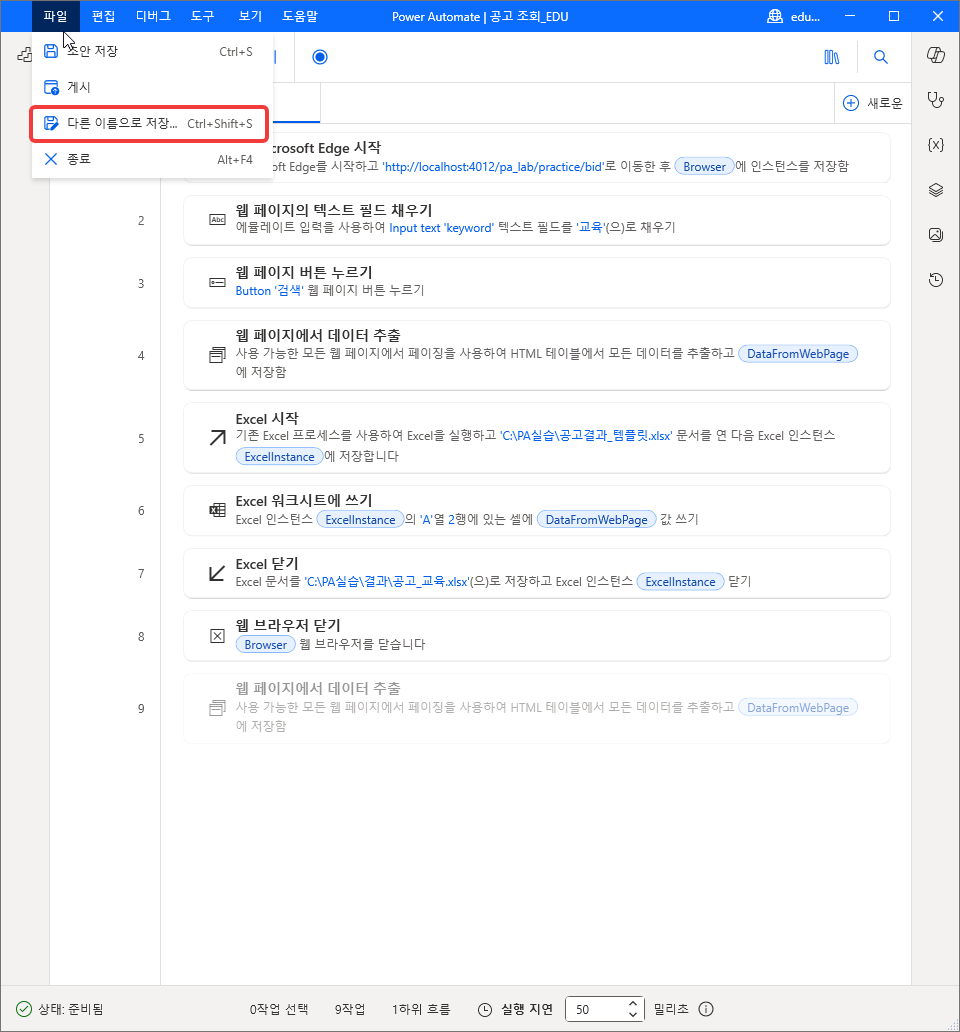Click the '교육' value link in action 2
Image resolution: width=960 pixels, height=1032 pixels.
(x=592, y=227)
